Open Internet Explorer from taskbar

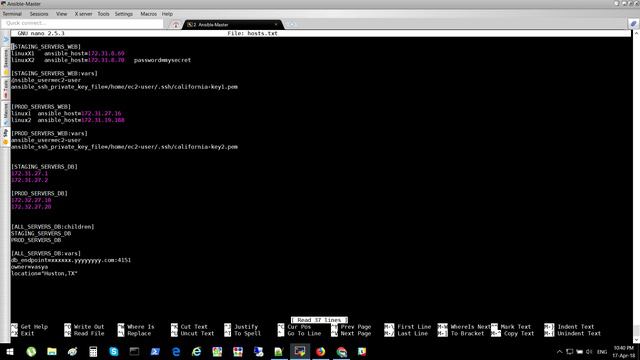click(x=197, y=352)
